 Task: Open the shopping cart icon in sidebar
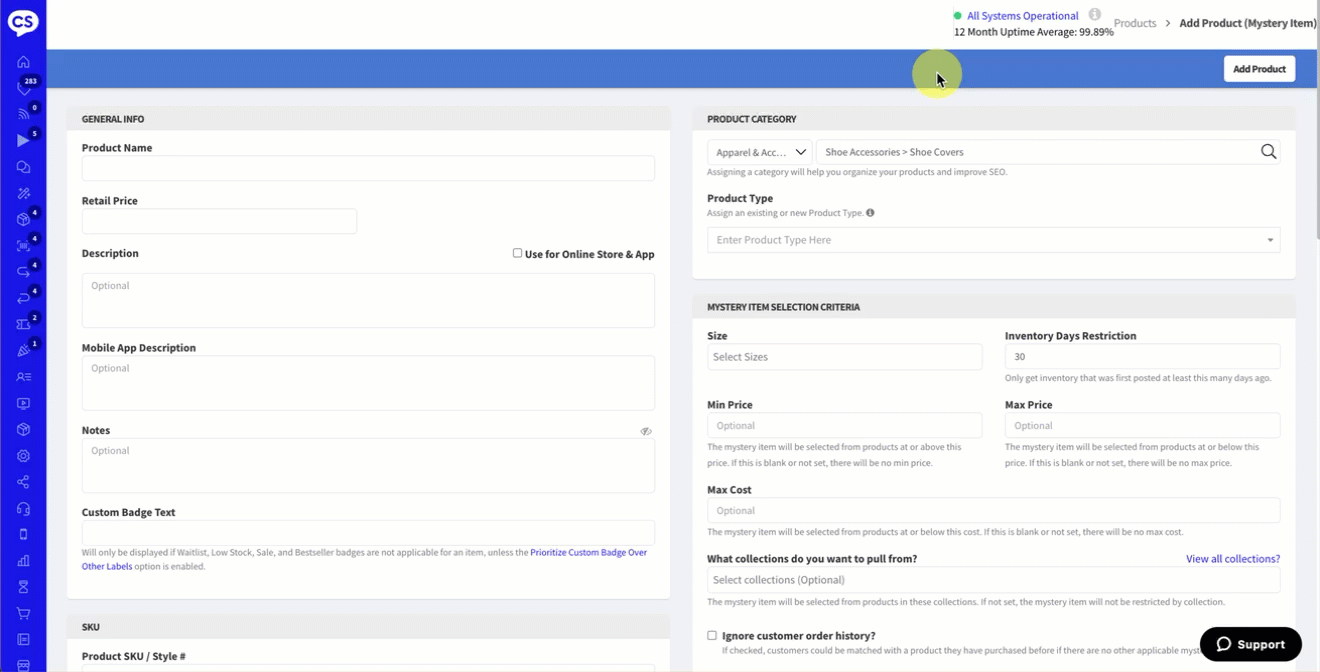23,613
